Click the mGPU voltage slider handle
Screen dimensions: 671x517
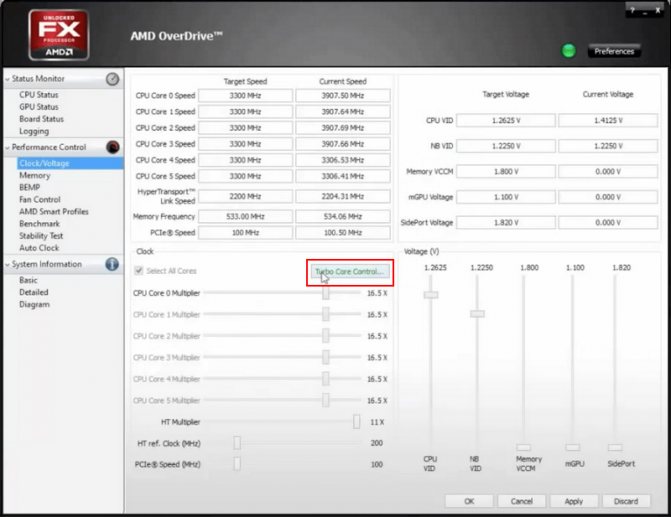pyautogui.click(x=573, y=448)
